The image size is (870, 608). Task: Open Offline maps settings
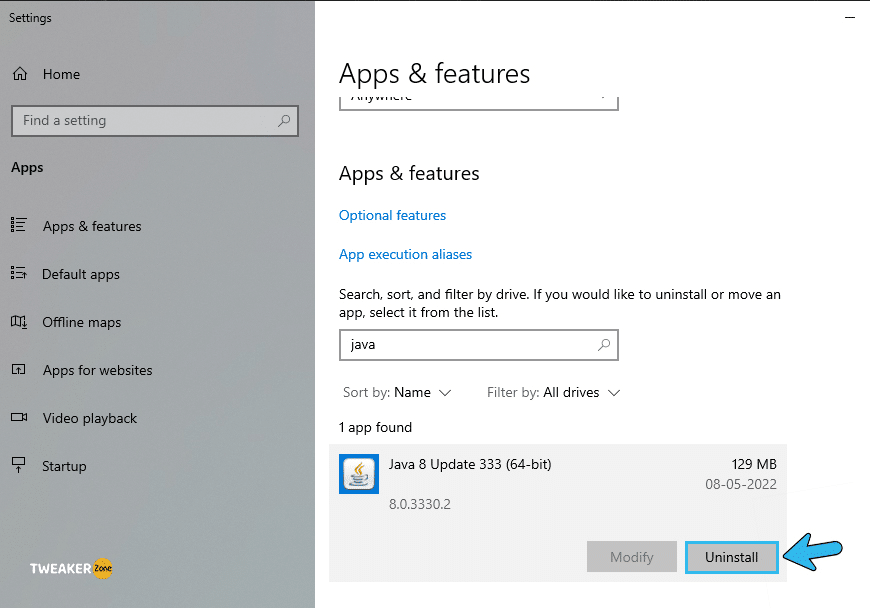[82, 322]
